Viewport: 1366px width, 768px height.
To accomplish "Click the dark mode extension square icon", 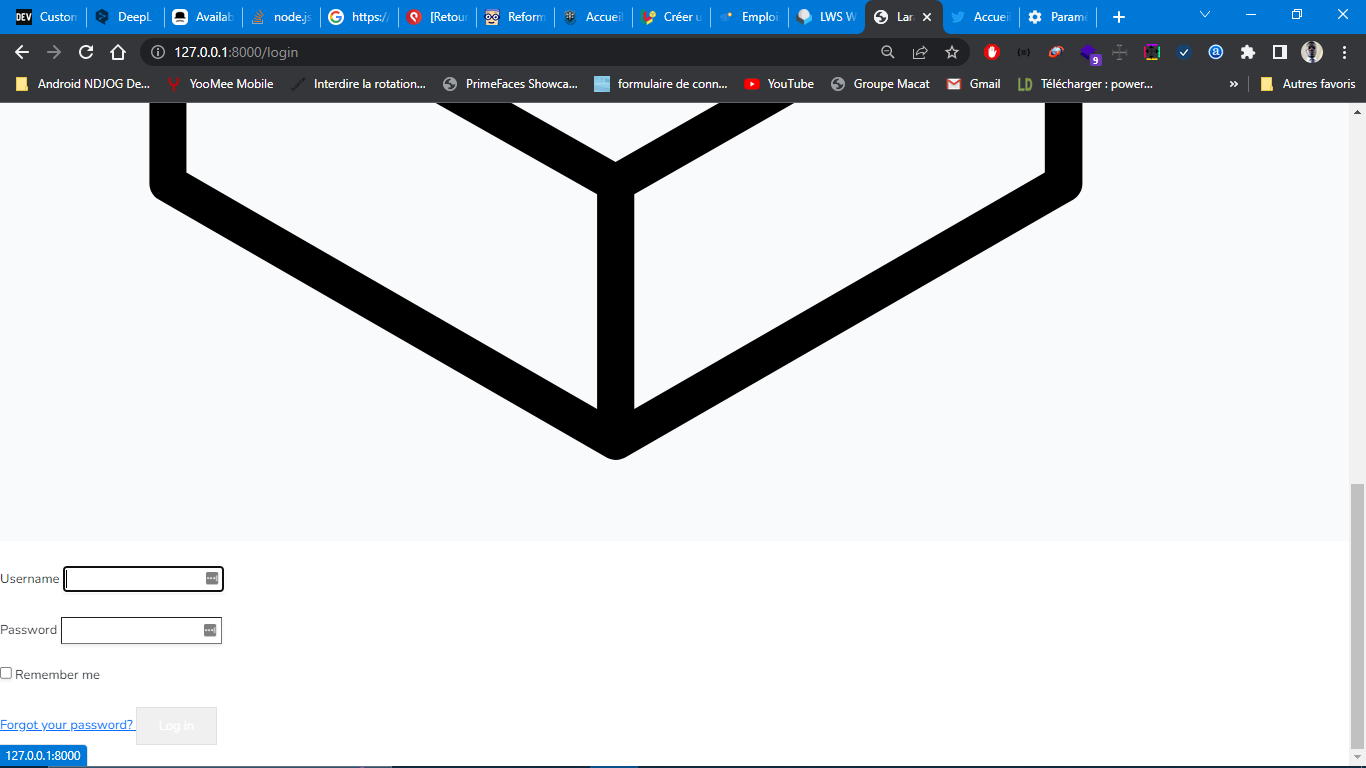I will tap(1151, 50).
